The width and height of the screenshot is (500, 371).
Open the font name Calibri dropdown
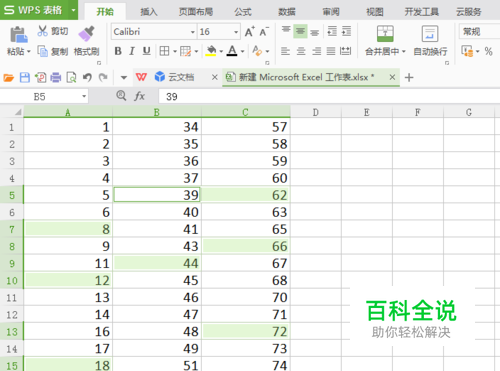[x=192, y=32]
